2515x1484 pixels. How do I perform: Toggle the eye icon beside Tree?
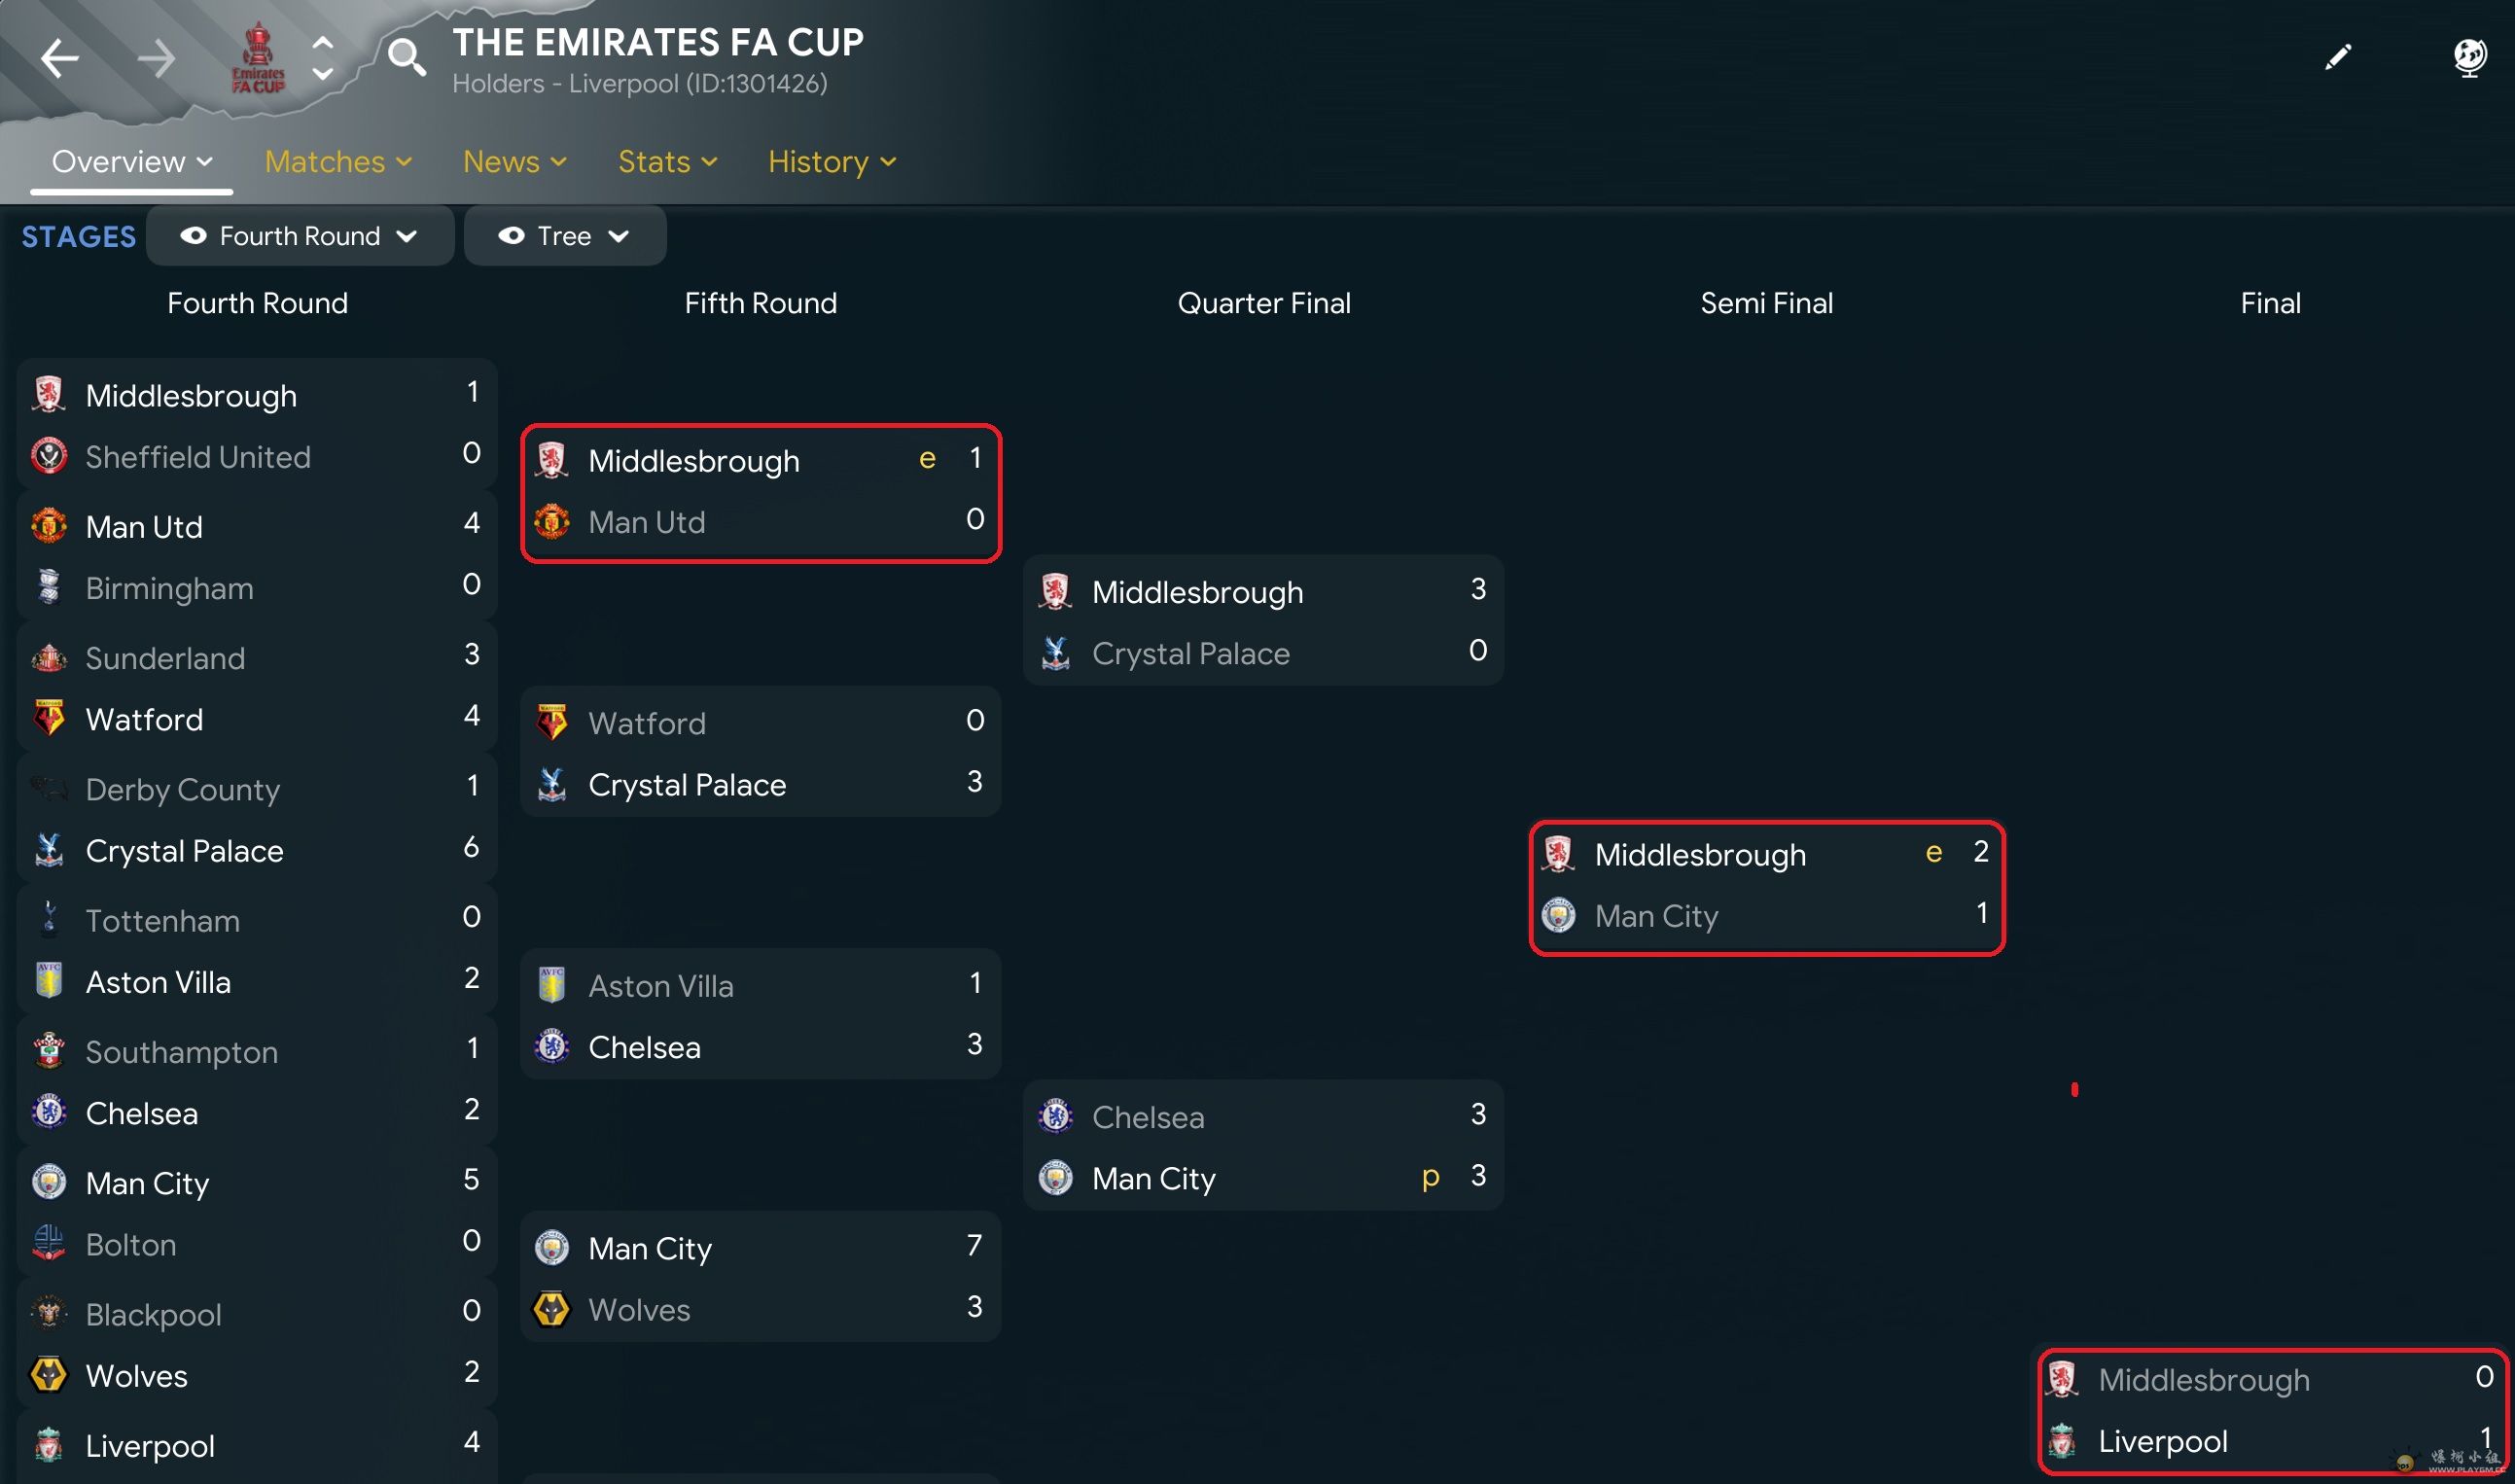[511, 236]
